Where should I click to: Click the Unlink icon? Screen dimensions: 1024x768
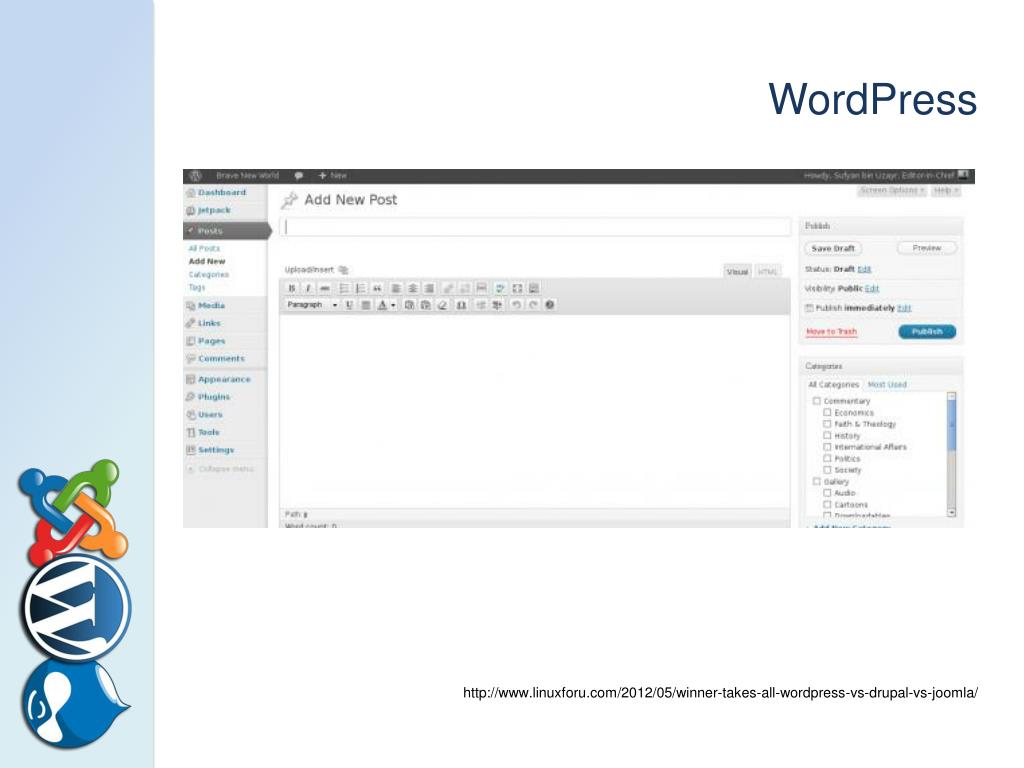coord(465,288)
